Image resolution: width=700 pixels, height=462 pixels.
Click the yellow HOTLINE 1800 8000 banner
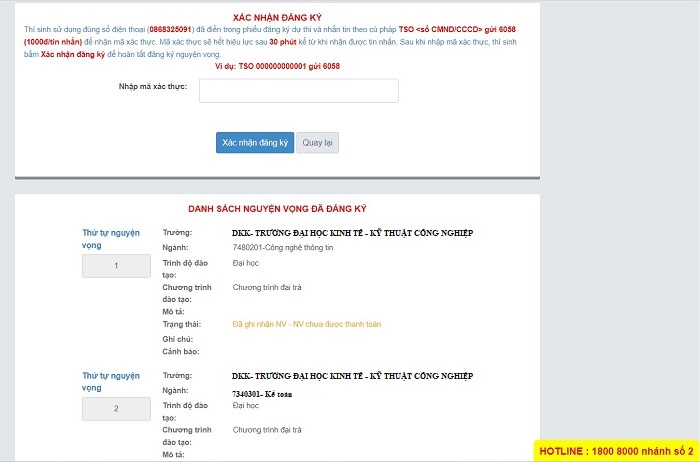click(x=616, y=451)
